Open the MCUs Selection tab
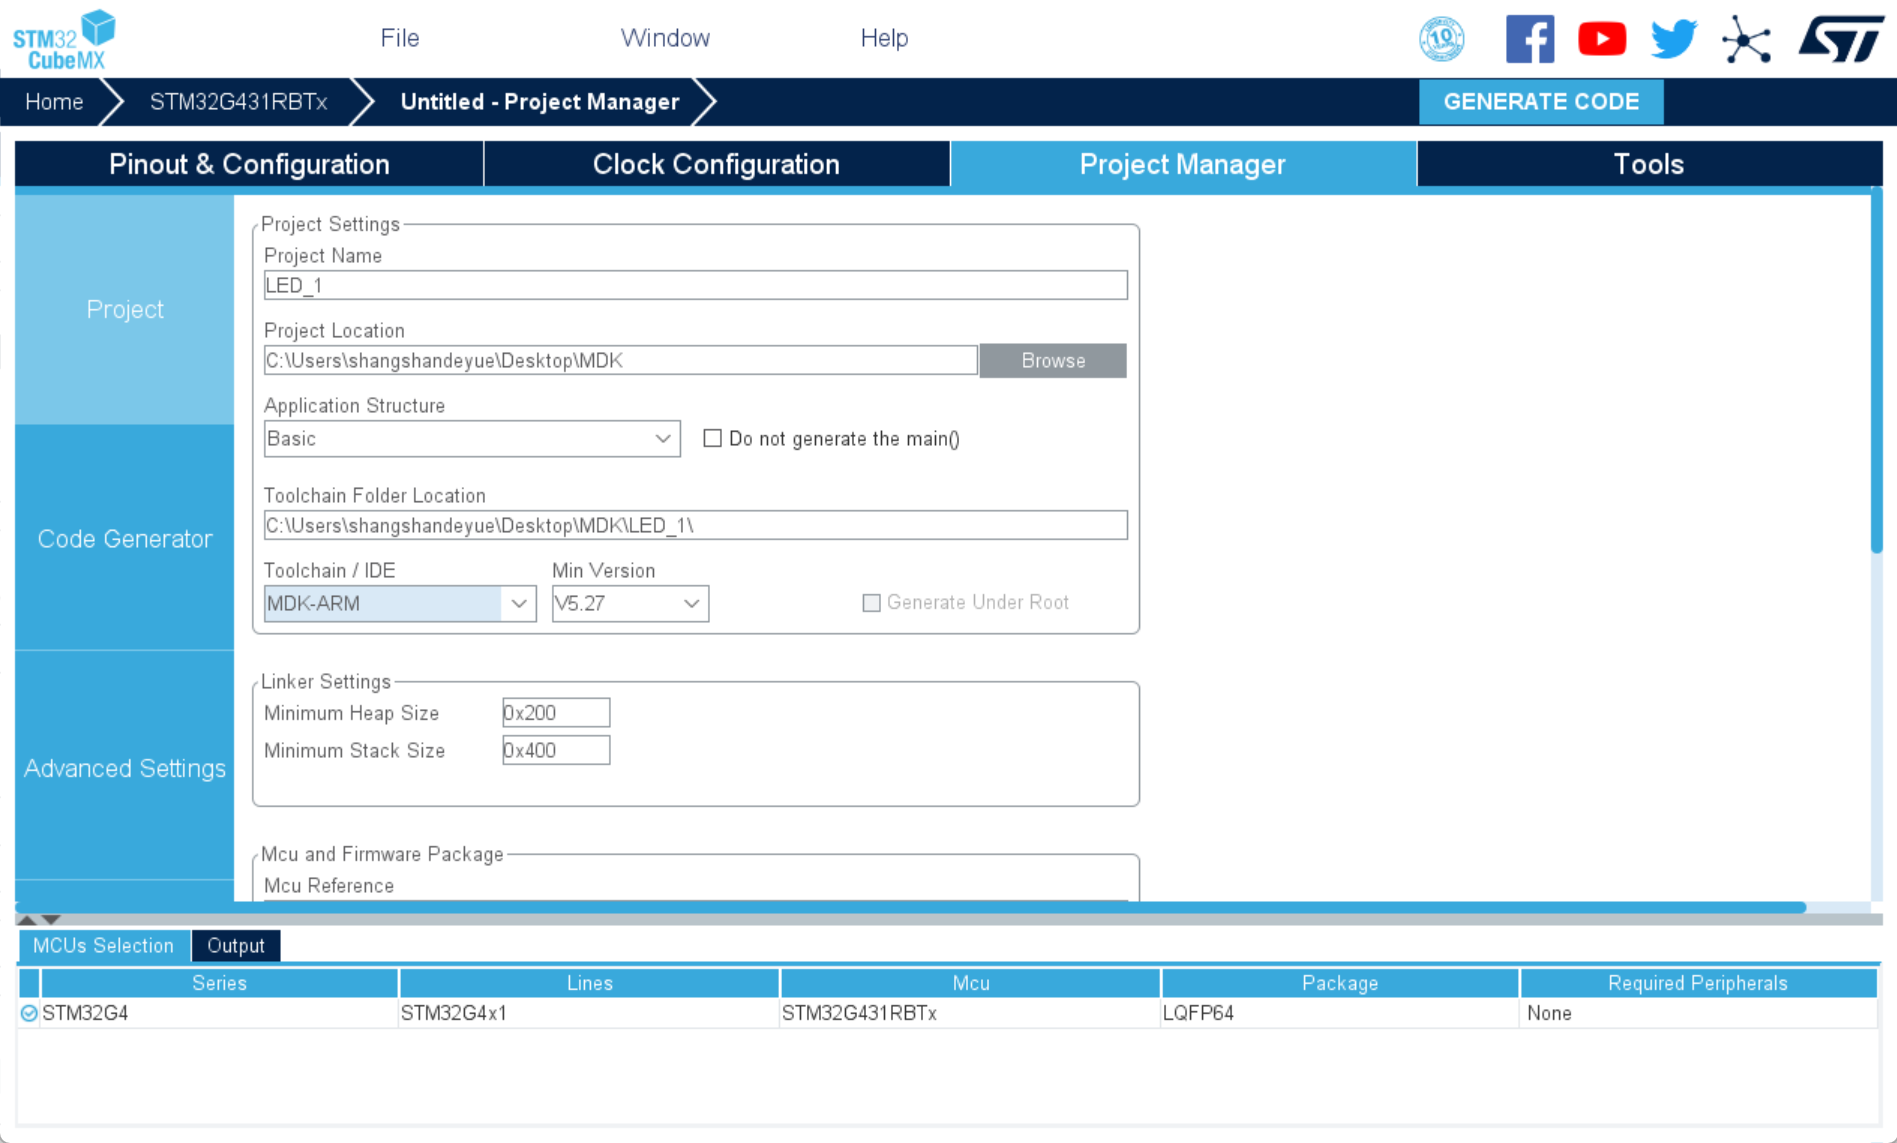Image resolution: width=1897 pixels, height=1143 pixels. tap(103, 945)
